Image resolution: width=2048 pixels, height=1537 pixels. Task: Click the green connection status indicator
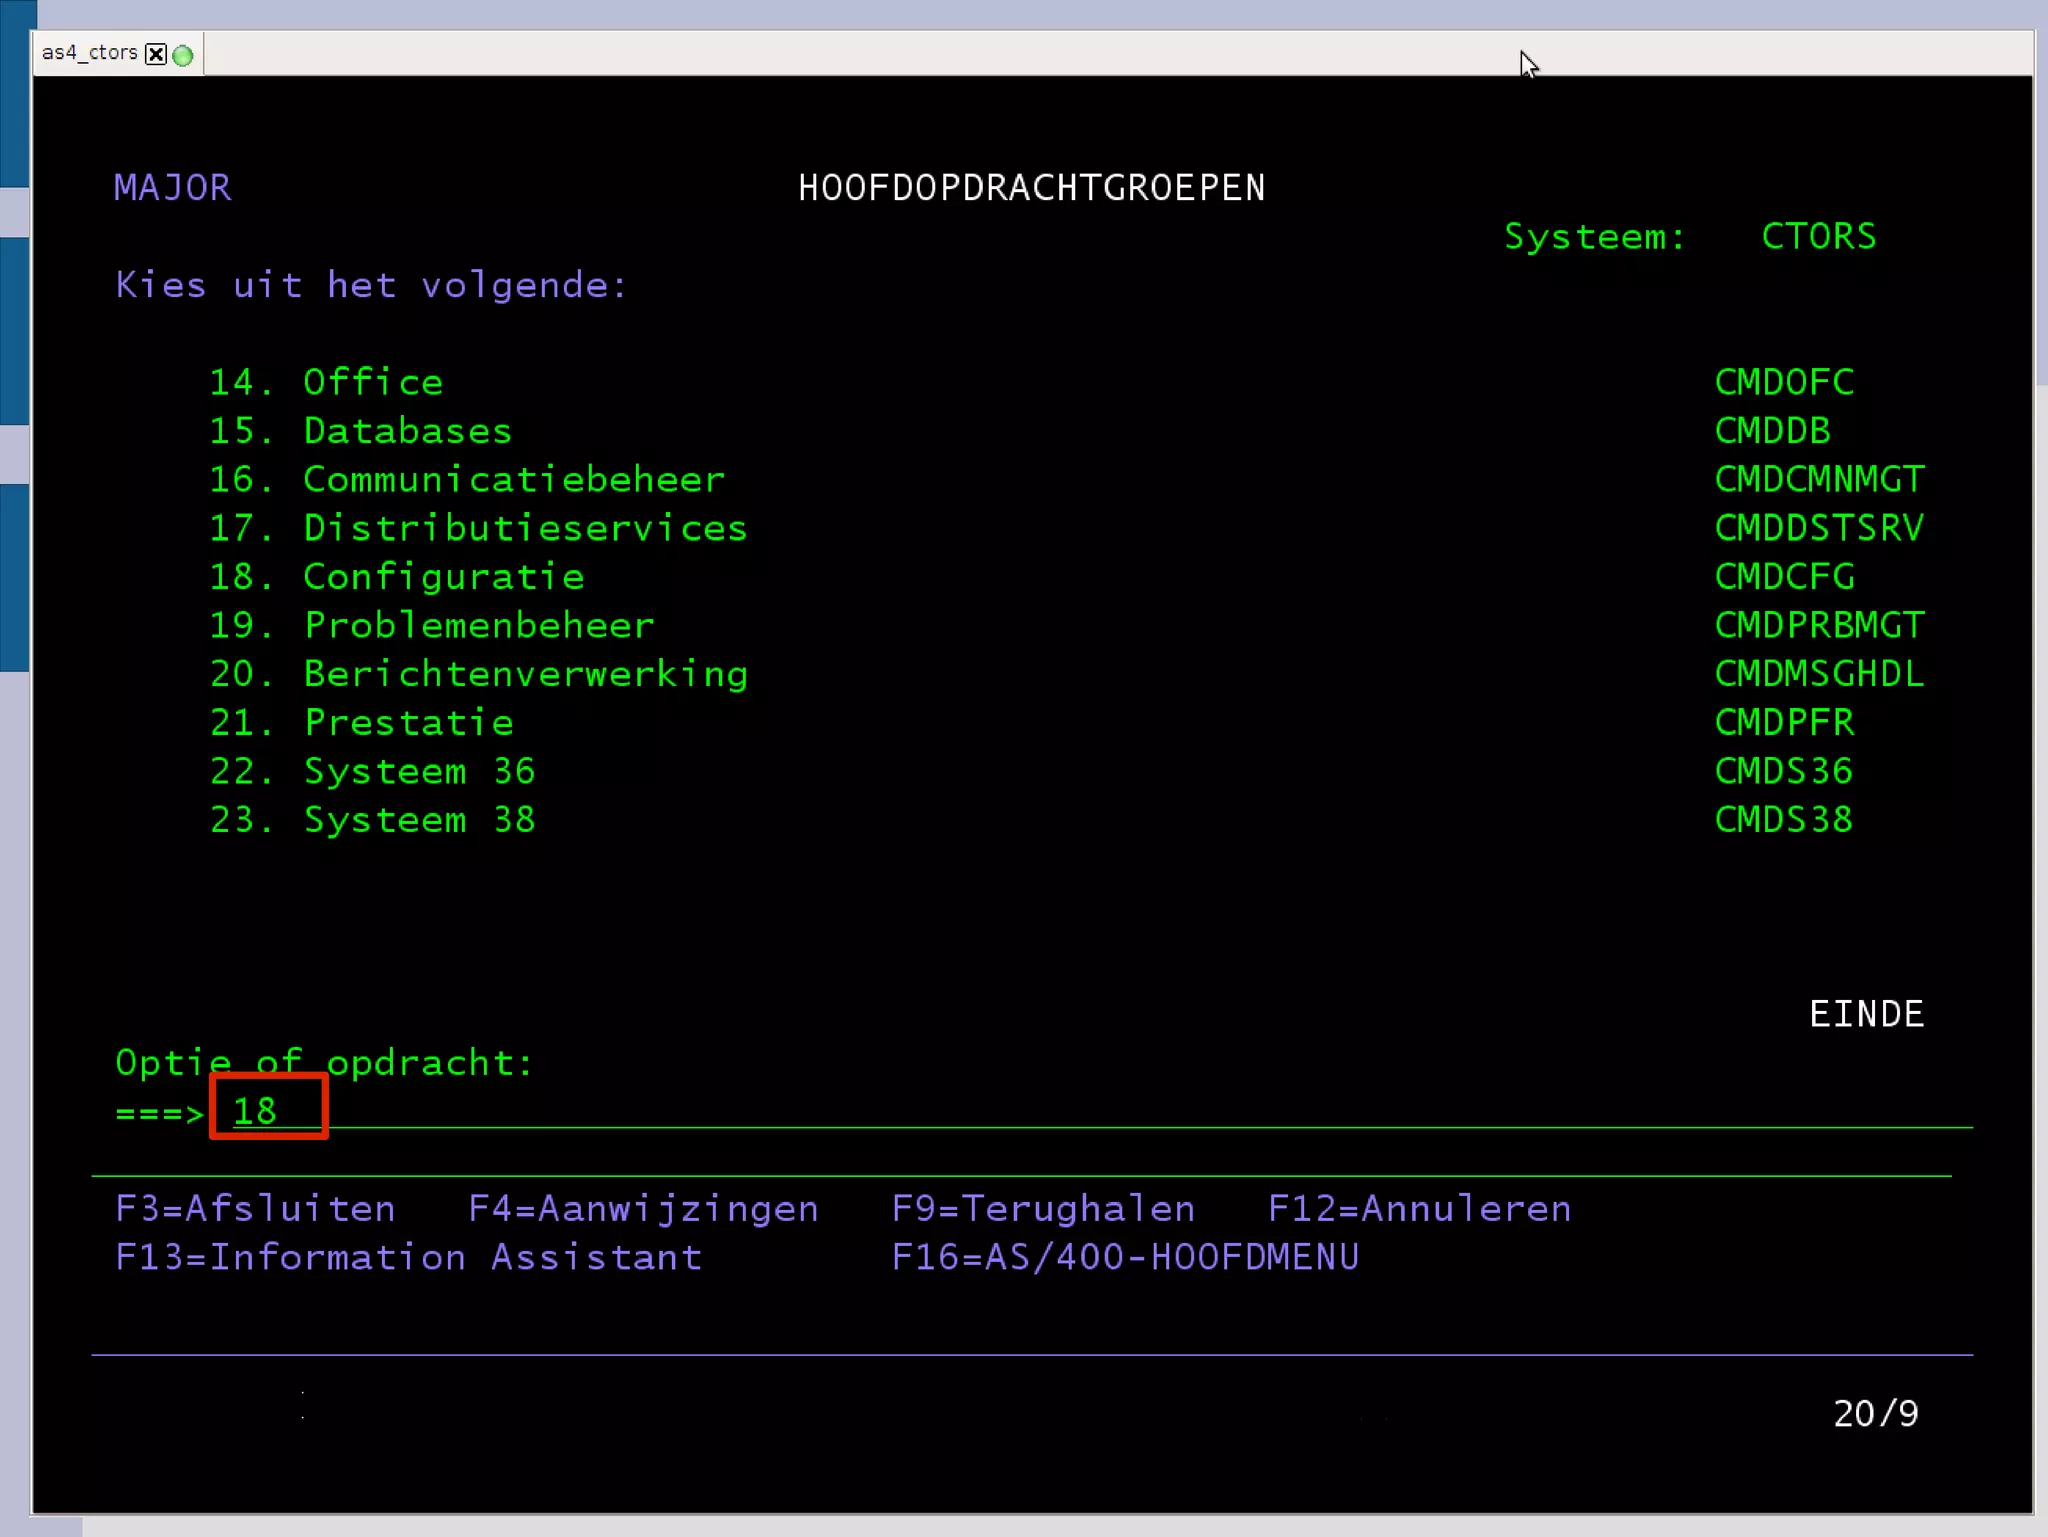point(183,55)
